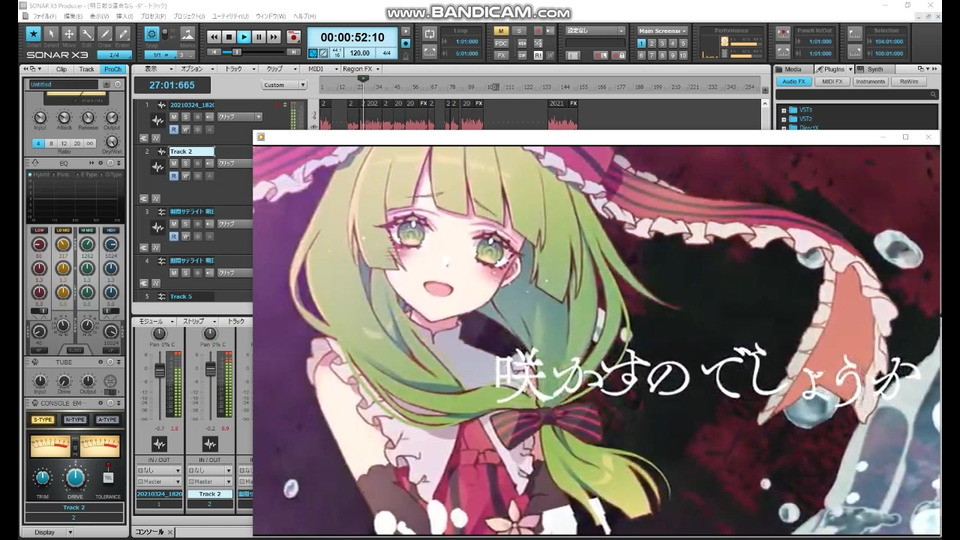The height and width of the screenshot is (540, 960).
Task: Open the Marks landmark module icon
Action: pyautogui.click(x=188, y=34)
